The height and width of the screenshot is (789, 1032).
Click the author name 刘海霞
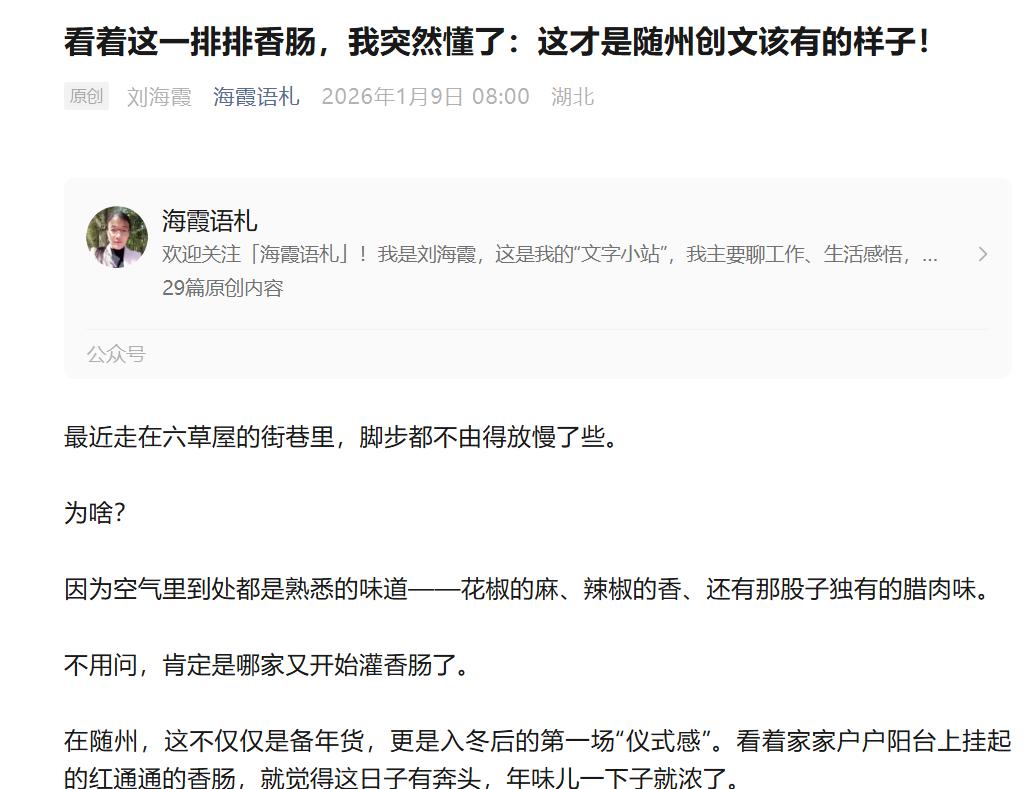(x=159, y=97)
